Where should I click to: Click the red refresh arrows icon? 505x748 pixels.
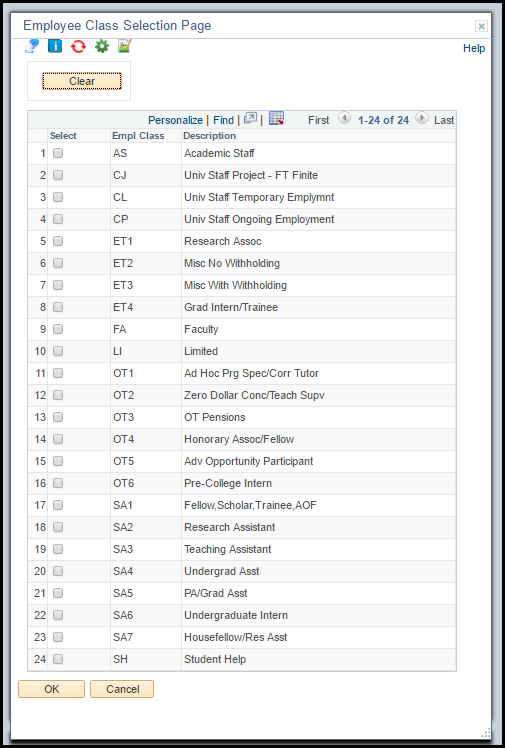(78, 46)
